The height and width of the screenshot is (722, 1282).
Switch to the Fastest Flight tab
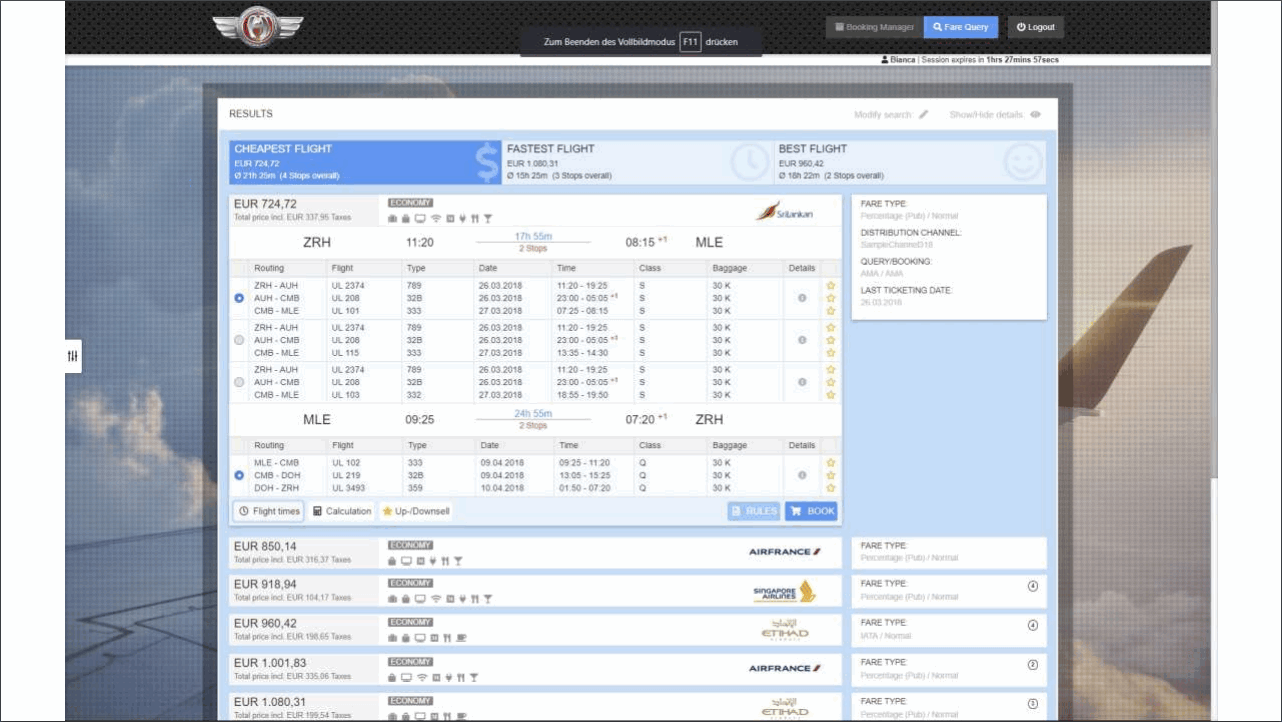(x=636, y=162)
